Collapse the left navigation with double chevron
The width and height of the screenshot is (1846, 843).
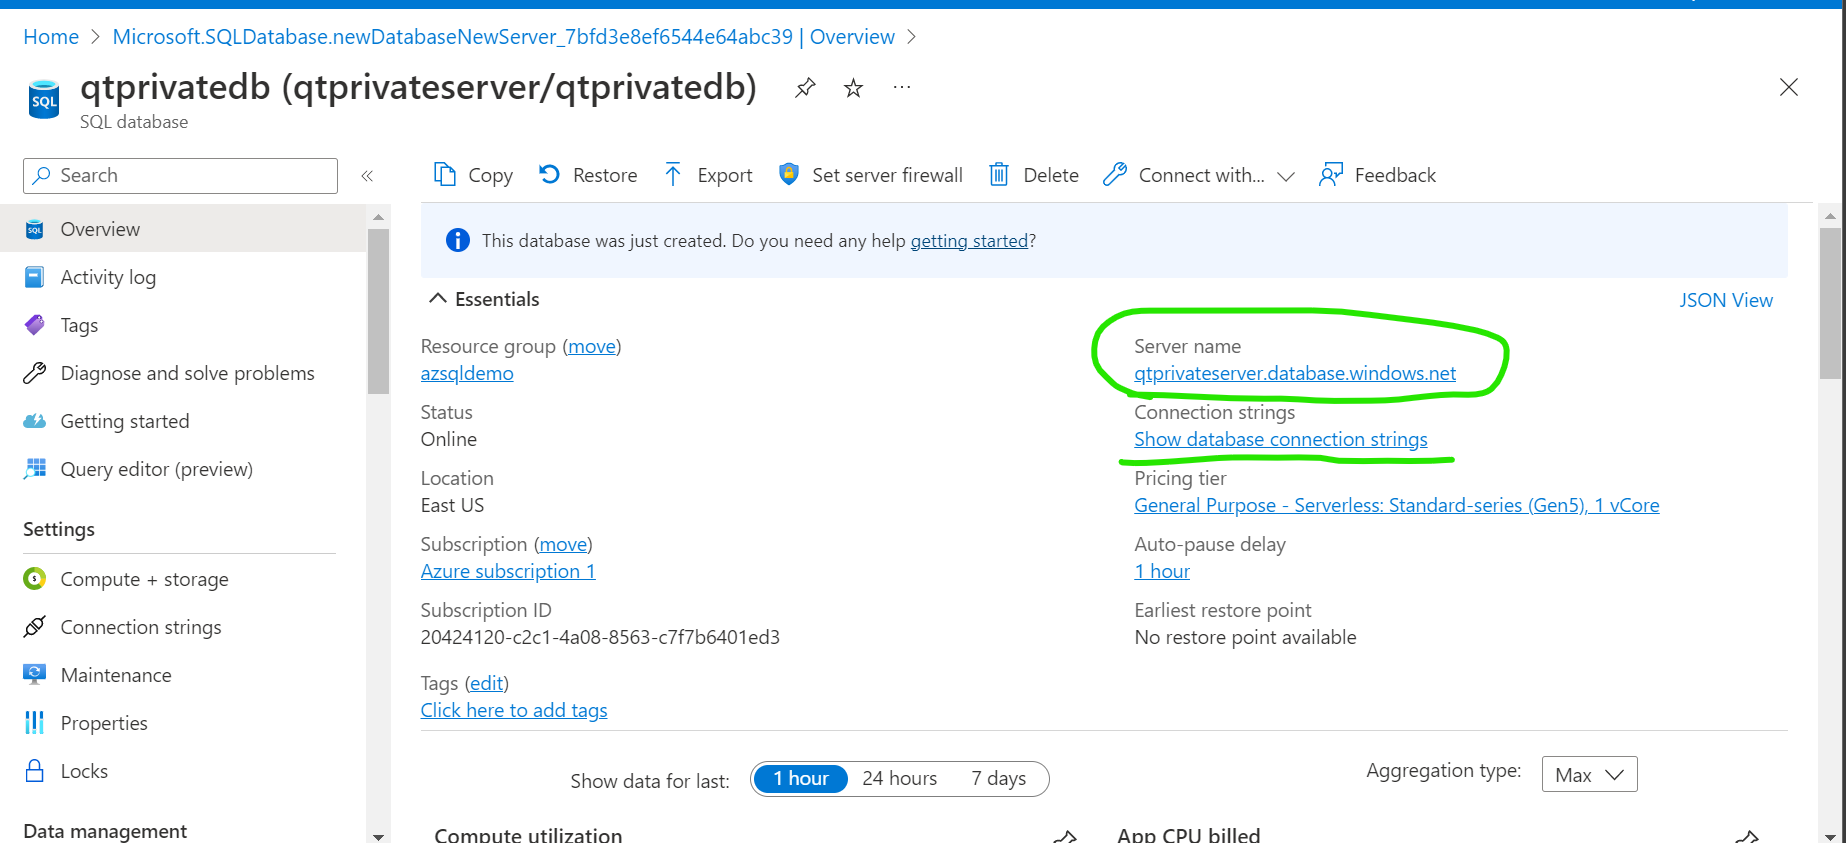(367, 176)
